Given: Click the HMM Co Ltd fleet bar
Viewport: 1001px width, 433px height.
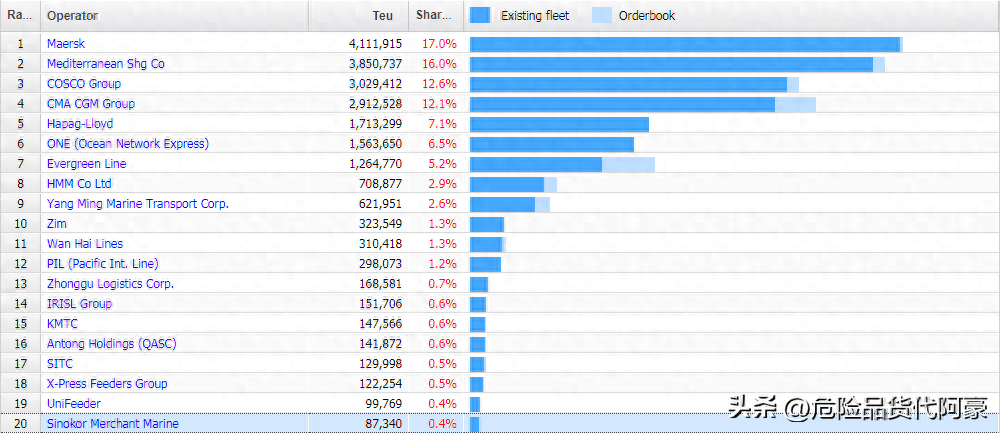Looking at the screenshot, I should (513, 183).
